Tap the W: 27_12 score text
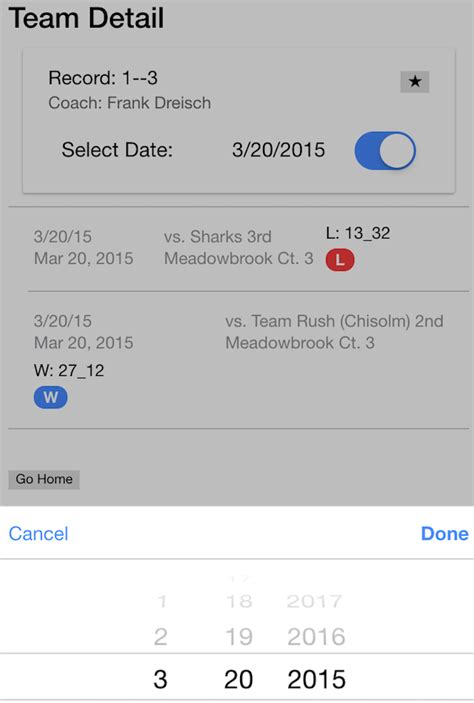Viewport: 474px width, 703px height. (69, 370)
